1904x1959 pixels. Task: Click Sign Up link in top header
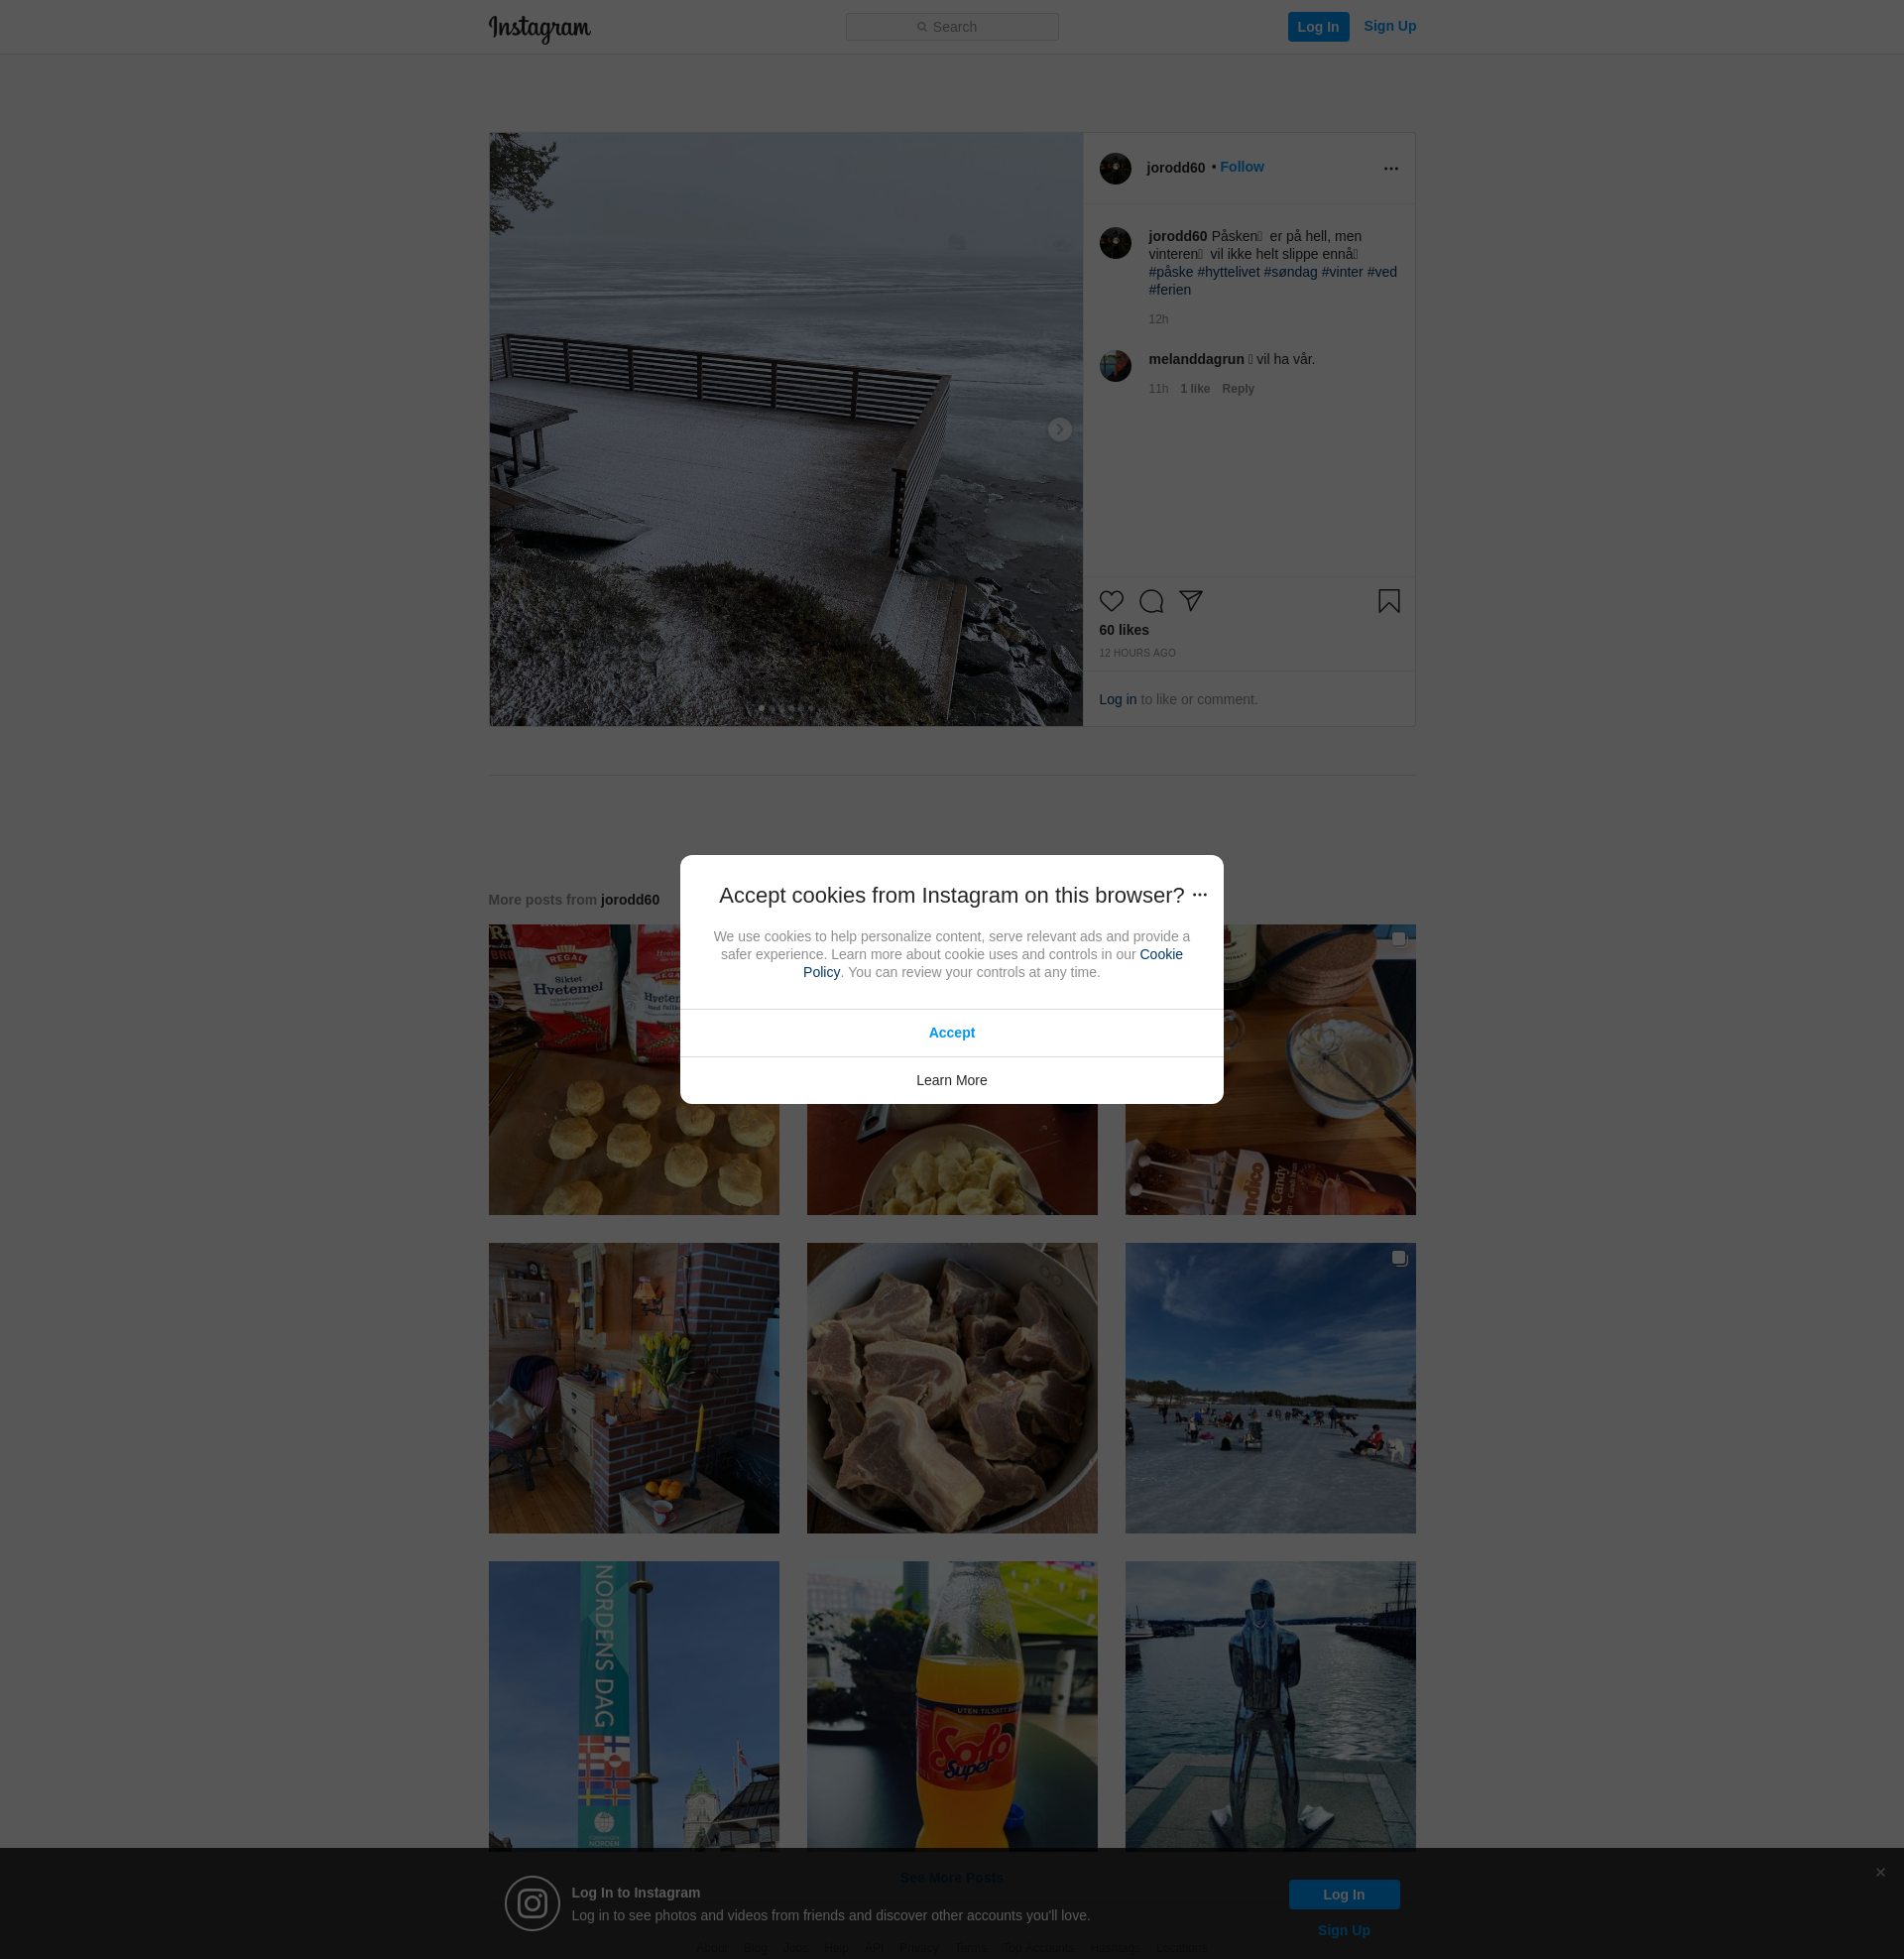click(x=1389, y=26)
